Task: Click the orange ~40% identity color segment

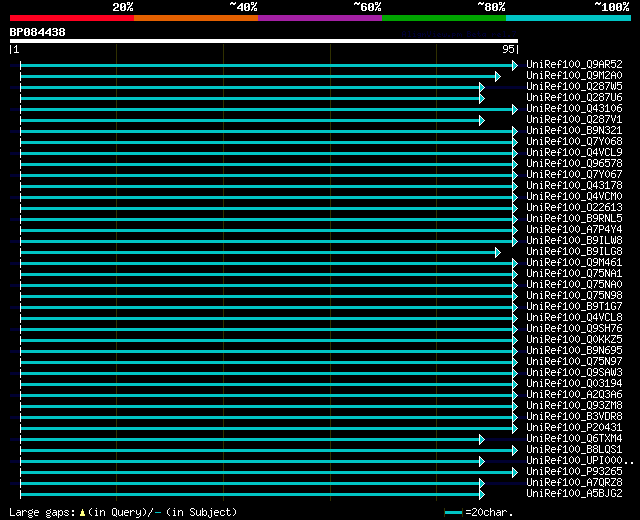Action: (x=196, y=18)
